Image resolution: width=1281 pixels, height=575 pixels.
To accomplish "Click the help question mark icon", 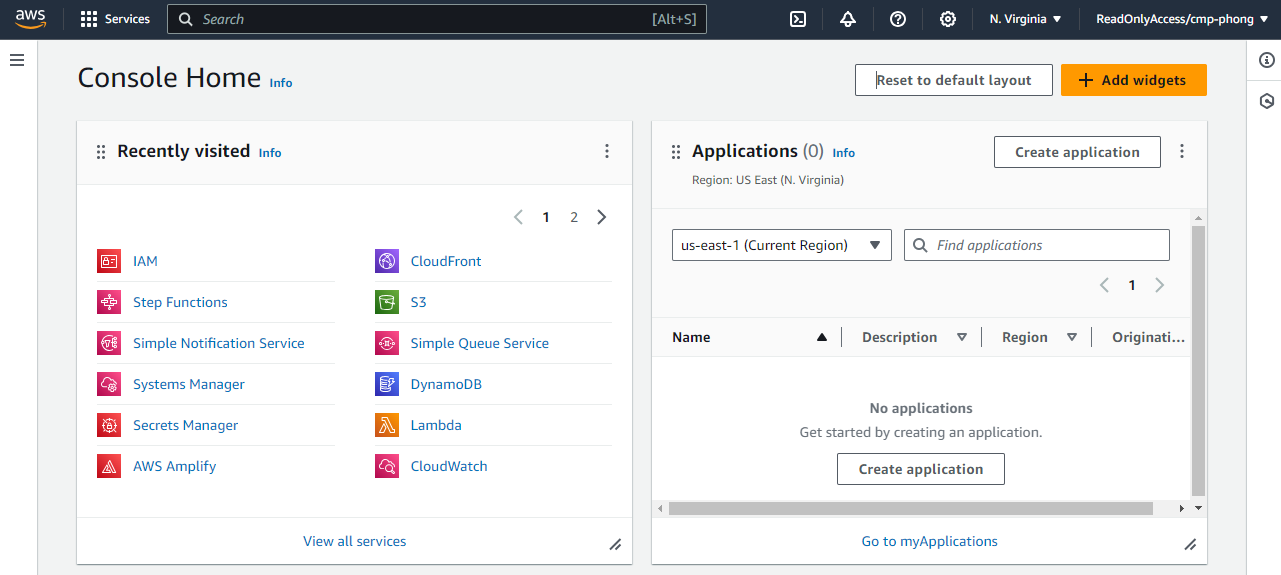I will click(x=898, y=19).
